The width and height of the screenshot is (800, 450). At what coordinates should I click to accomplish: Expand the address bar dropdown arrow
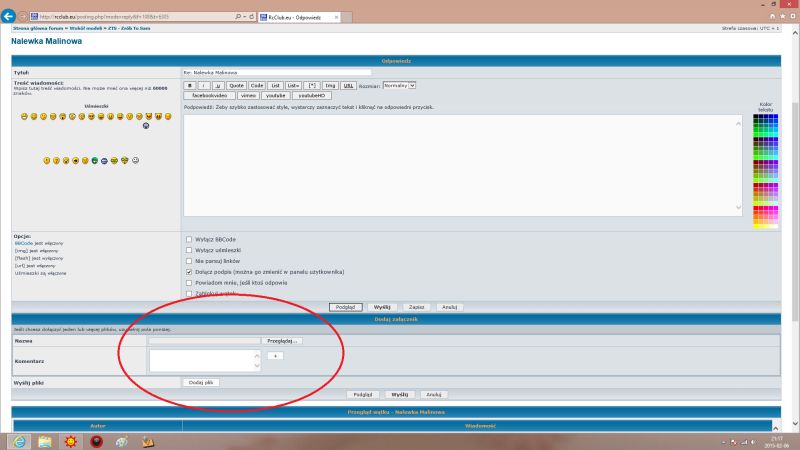(245, 17)
